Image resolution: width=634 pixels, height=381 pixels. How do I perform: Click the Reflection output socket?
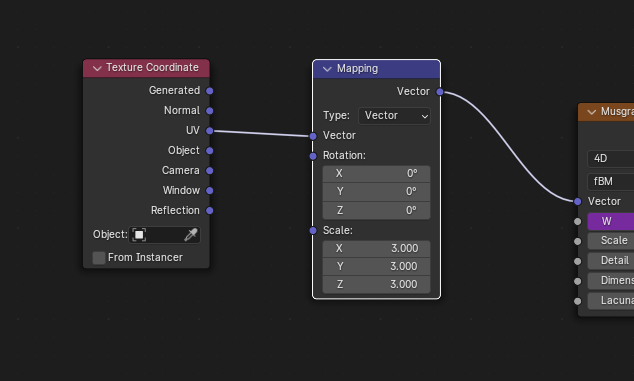click(209, 210)
